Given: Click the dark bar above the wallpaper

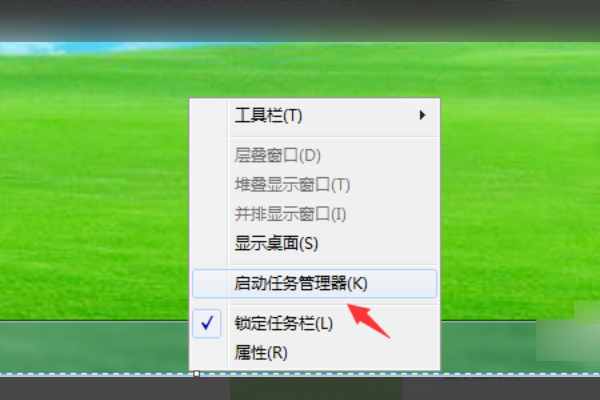Looking at the screenshot, I should tap(300, 20).
